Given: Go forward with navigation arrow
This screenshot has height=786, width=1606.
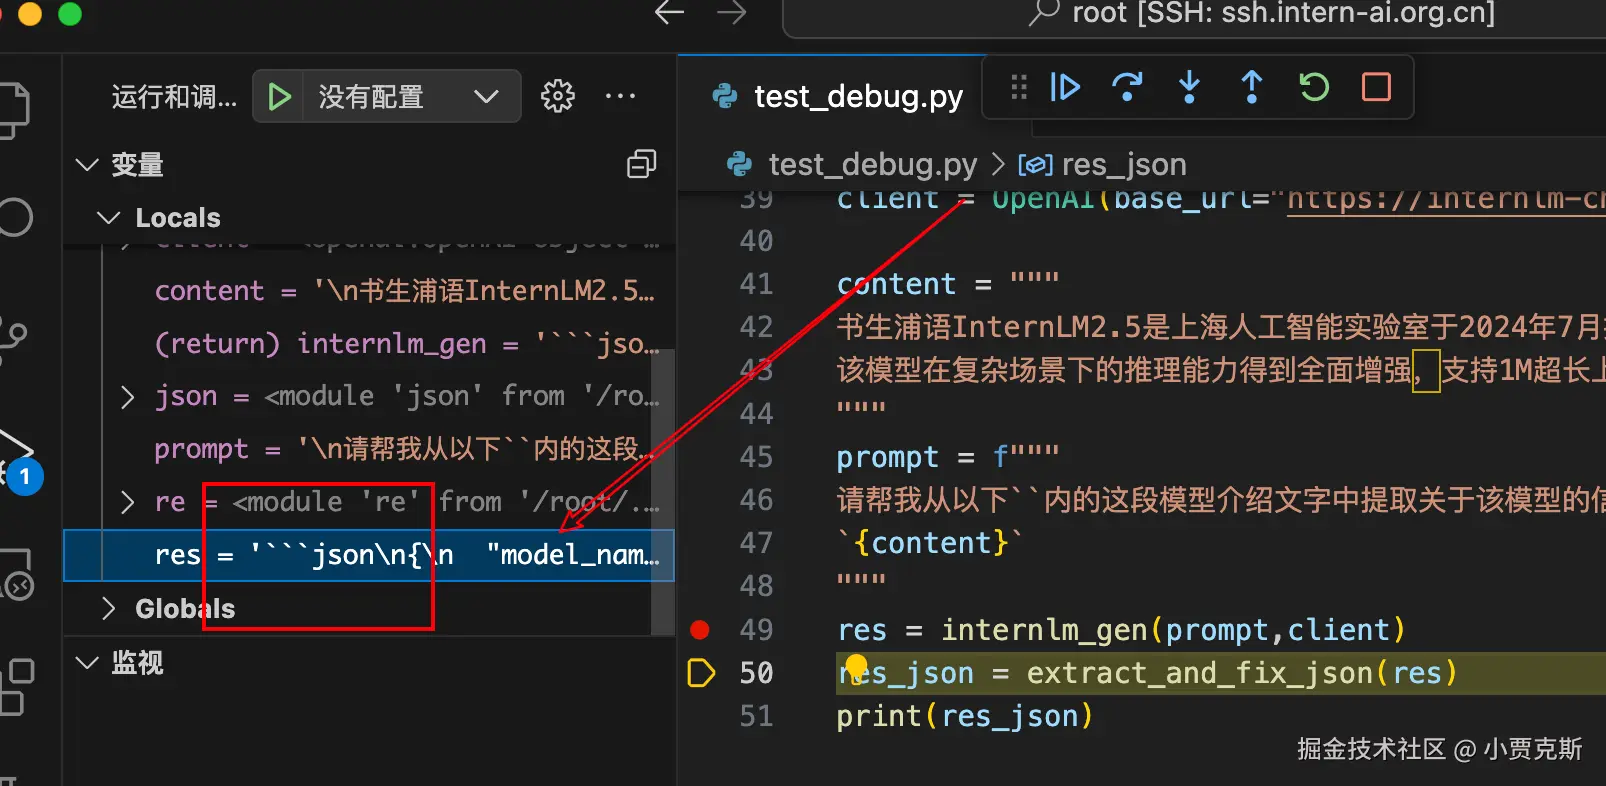Looking at the screenshot, I should [x=732, y=13].
